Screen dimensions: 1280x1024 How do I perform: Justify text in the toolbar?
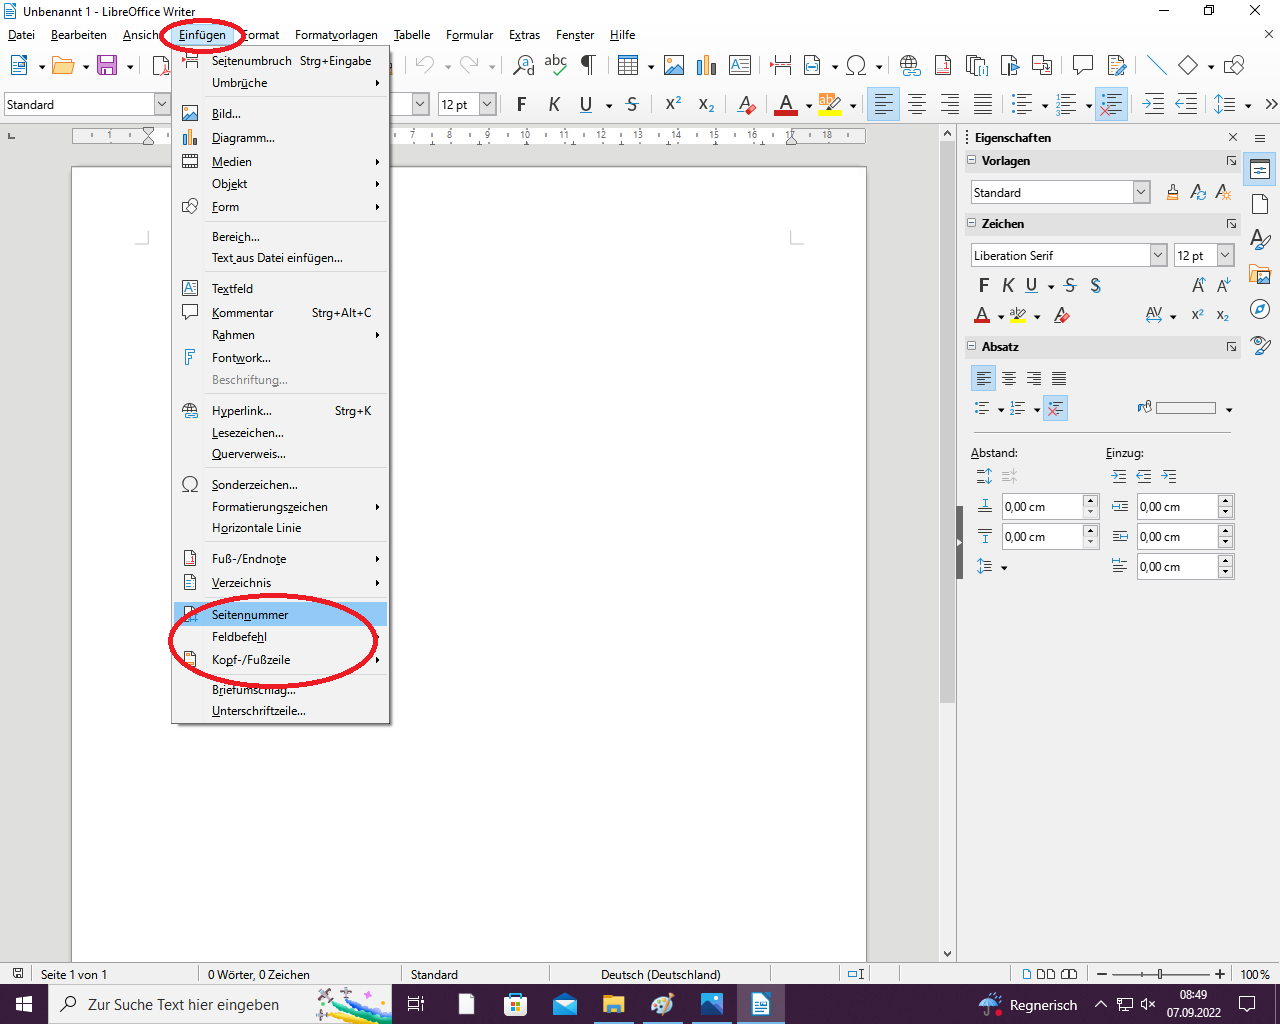[983, 104]
